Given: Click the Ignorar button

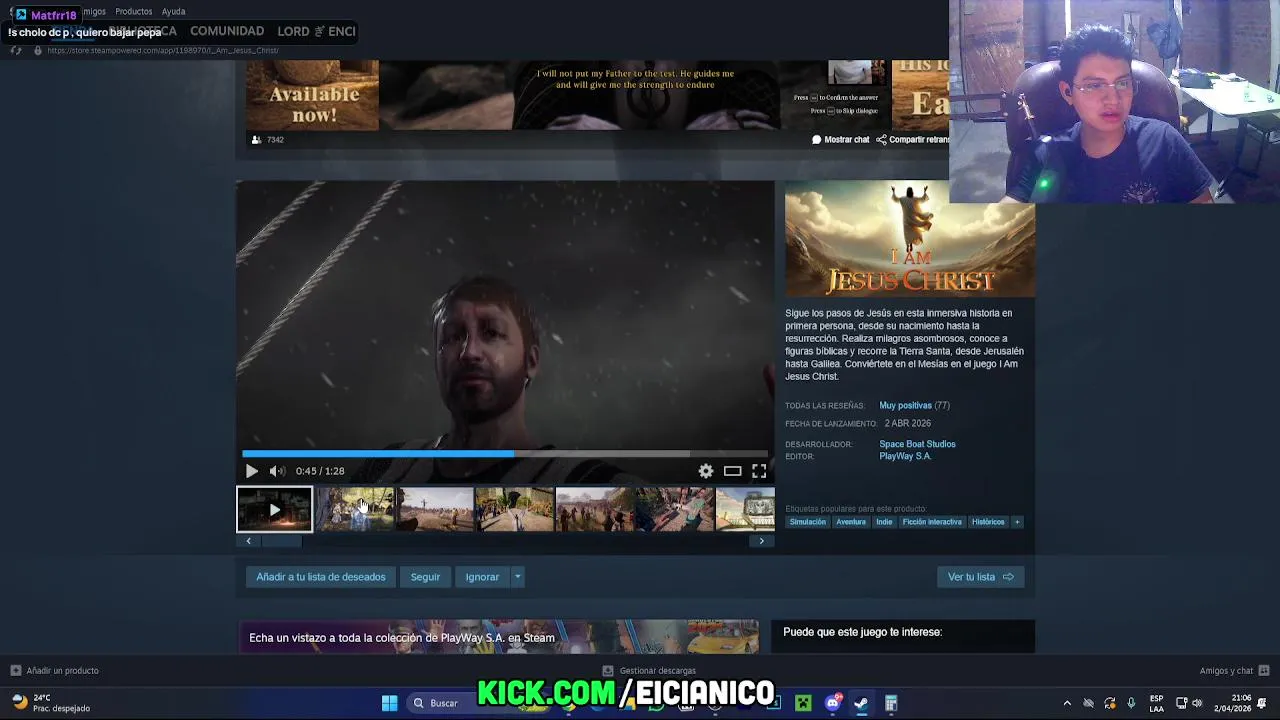Looking at the screenshot, I should (x=482, y=577).
